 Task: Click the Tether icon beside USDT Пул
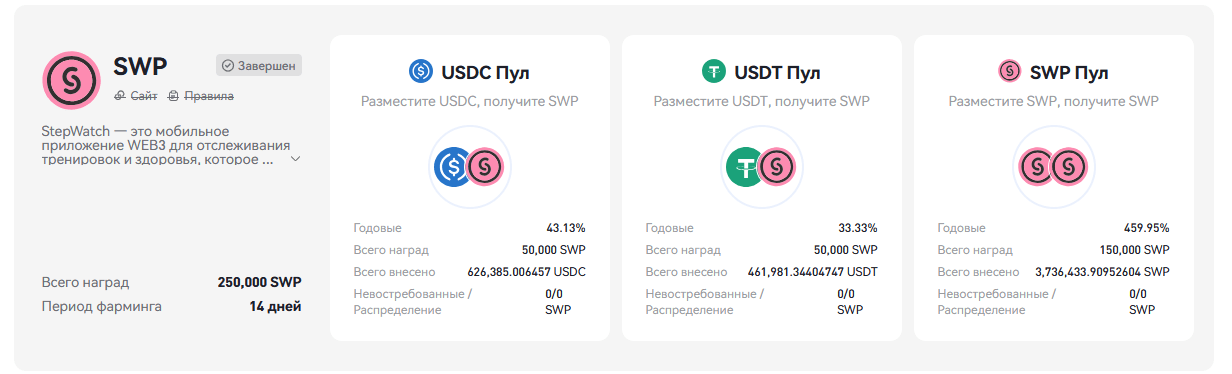point(713,72)
